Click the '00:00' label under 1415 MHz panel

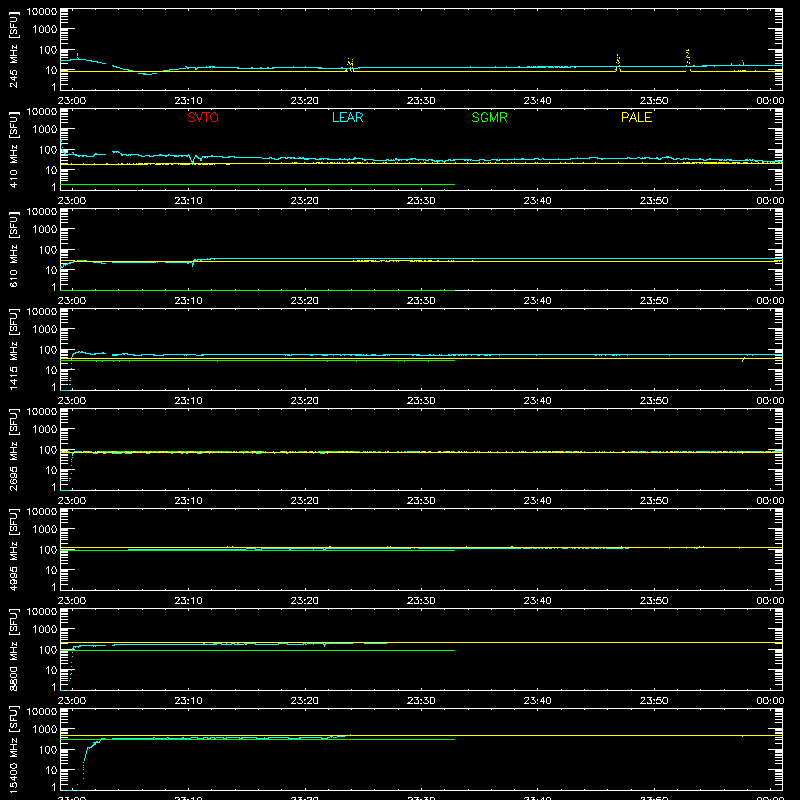pyautogui.click(x=770, y=401)
